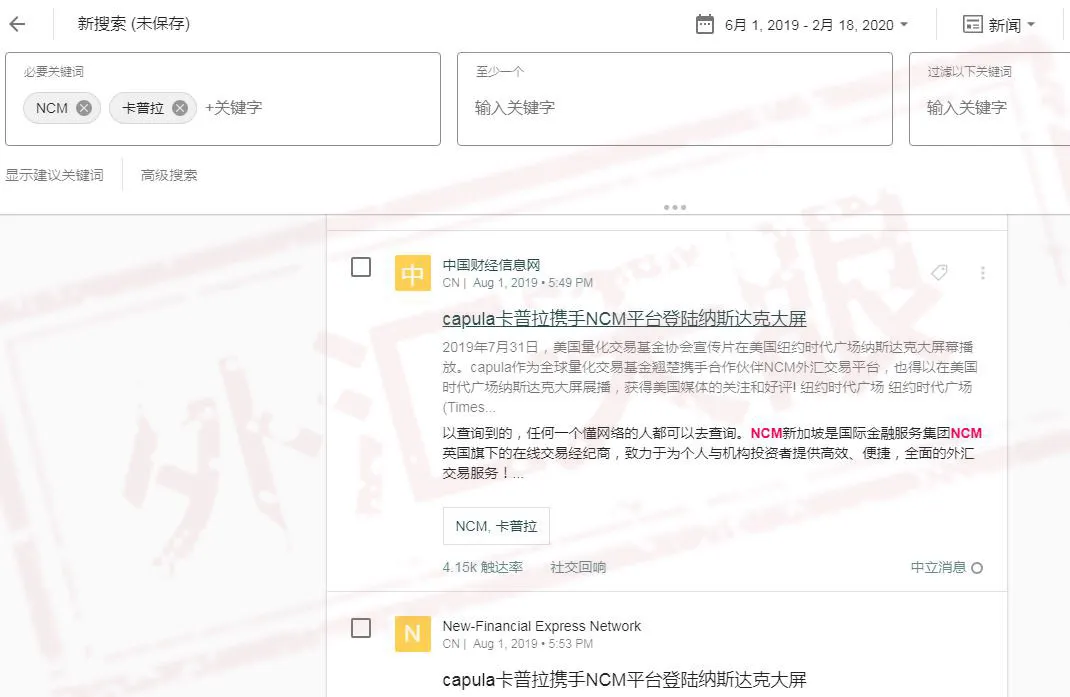Remove the NCM keyword chip
Image resolution: width=1070 pixels, height=697 pixels.
click(84, 108)
